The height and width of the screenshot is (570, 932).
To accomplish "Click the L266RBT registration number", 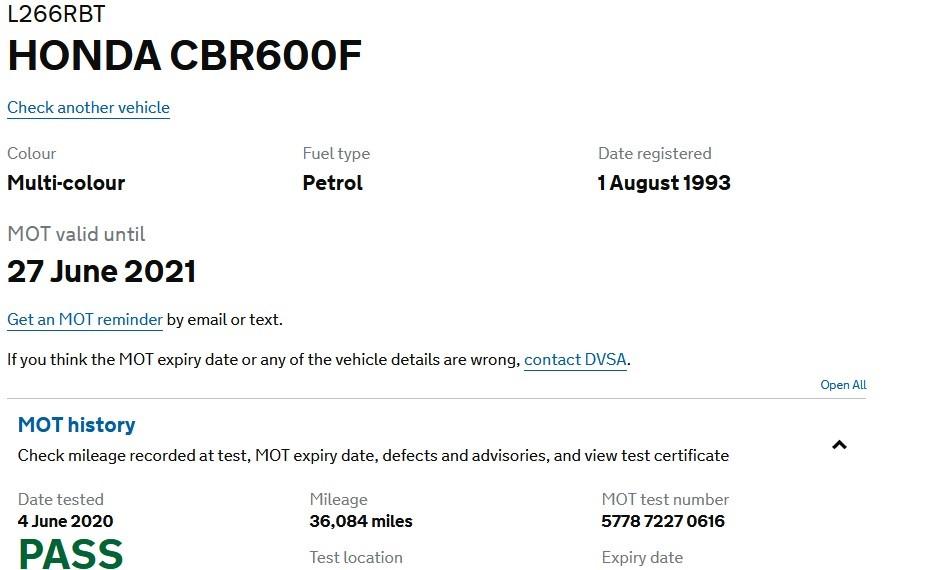I will (56, 14).
